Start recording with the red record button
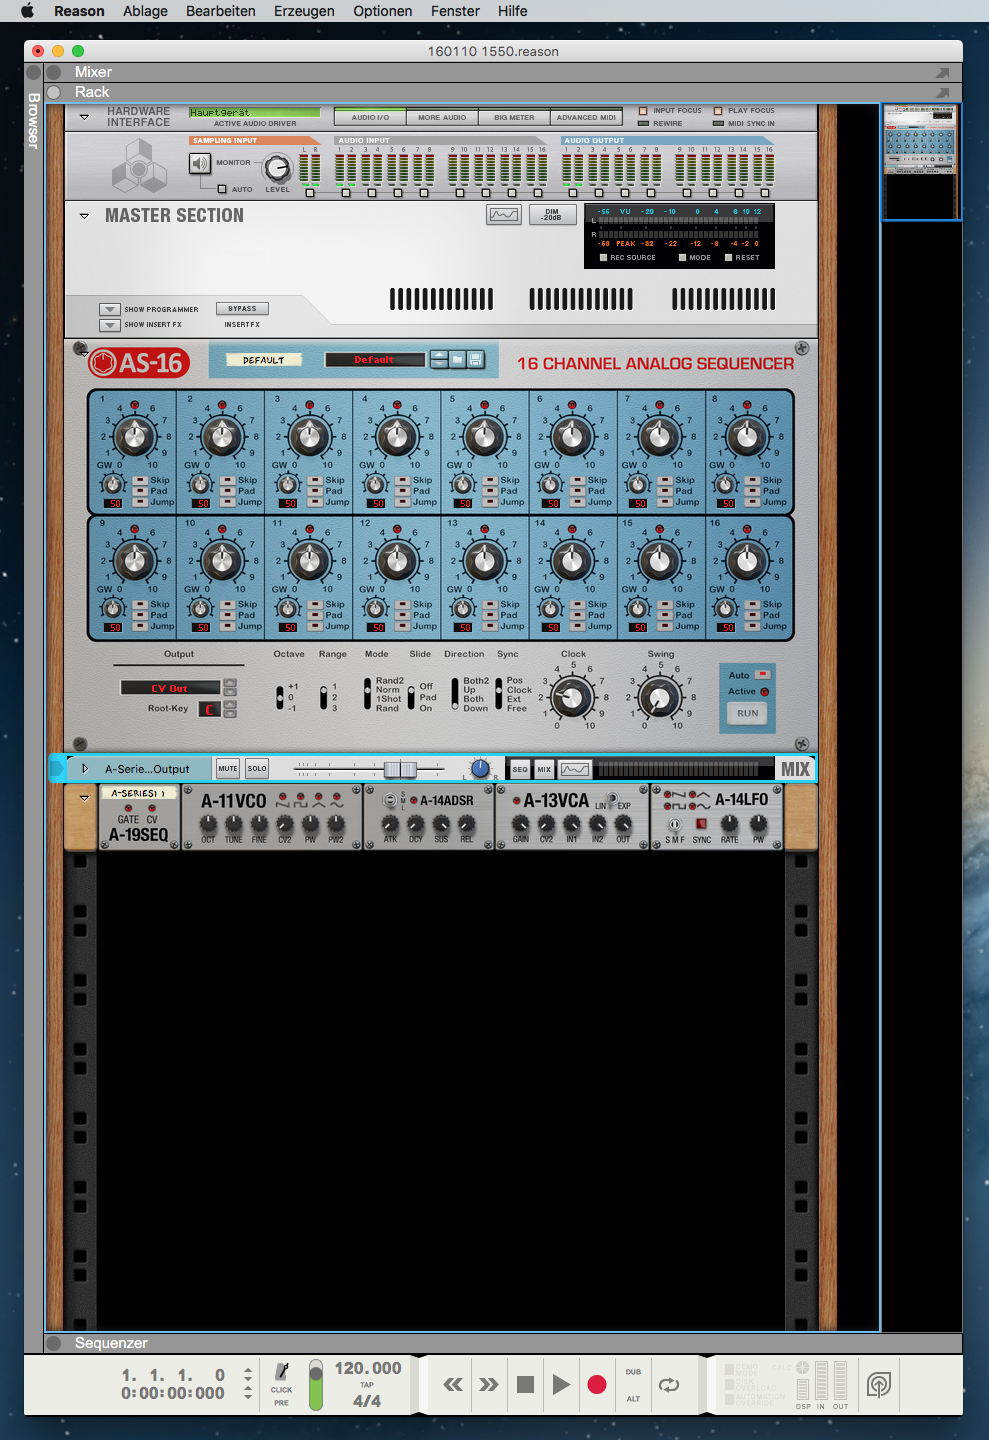This screenshot has width=989, height=1440. 597,1384
